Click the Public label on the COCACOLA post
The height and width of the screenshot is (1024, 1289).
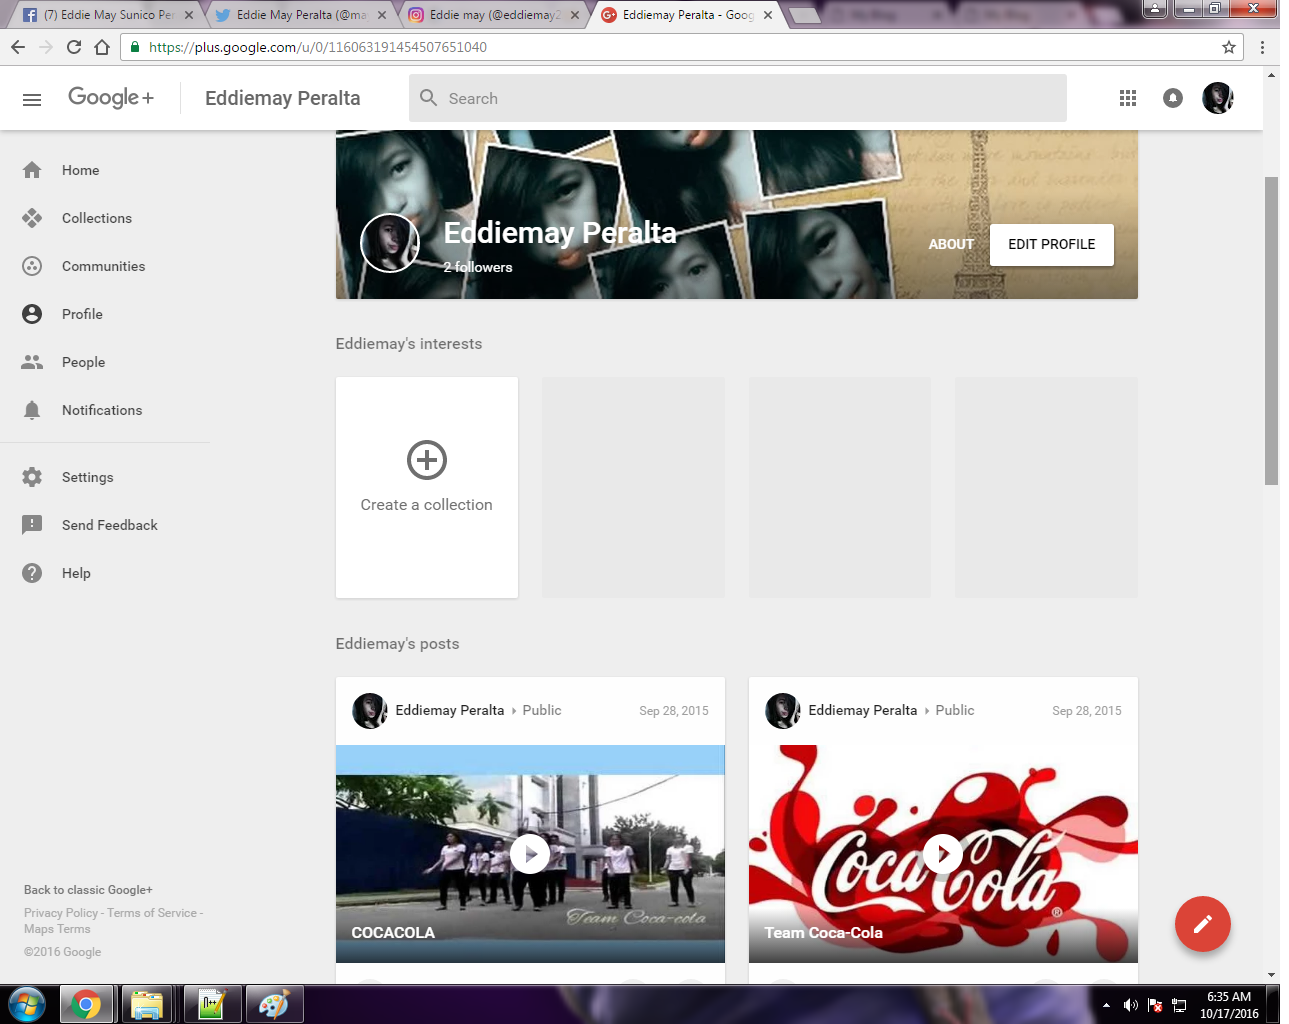click(x=542, y=710)
